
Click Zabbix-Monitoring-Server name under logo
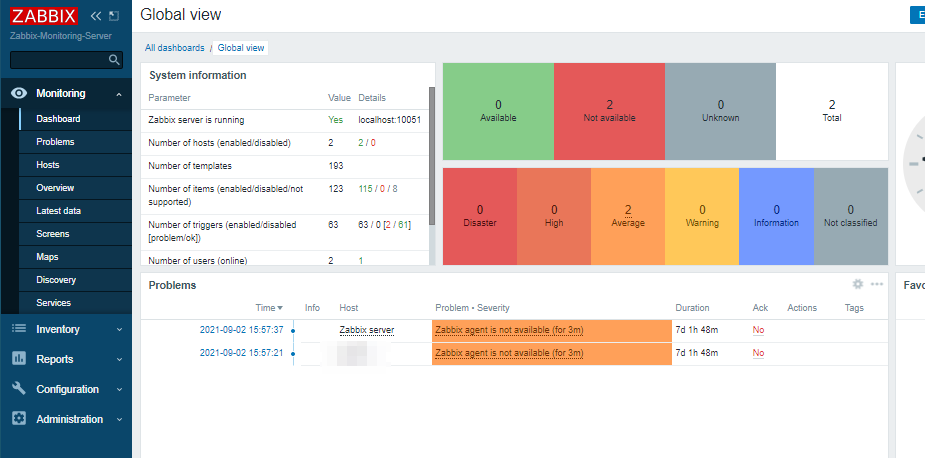click(61, 36)
